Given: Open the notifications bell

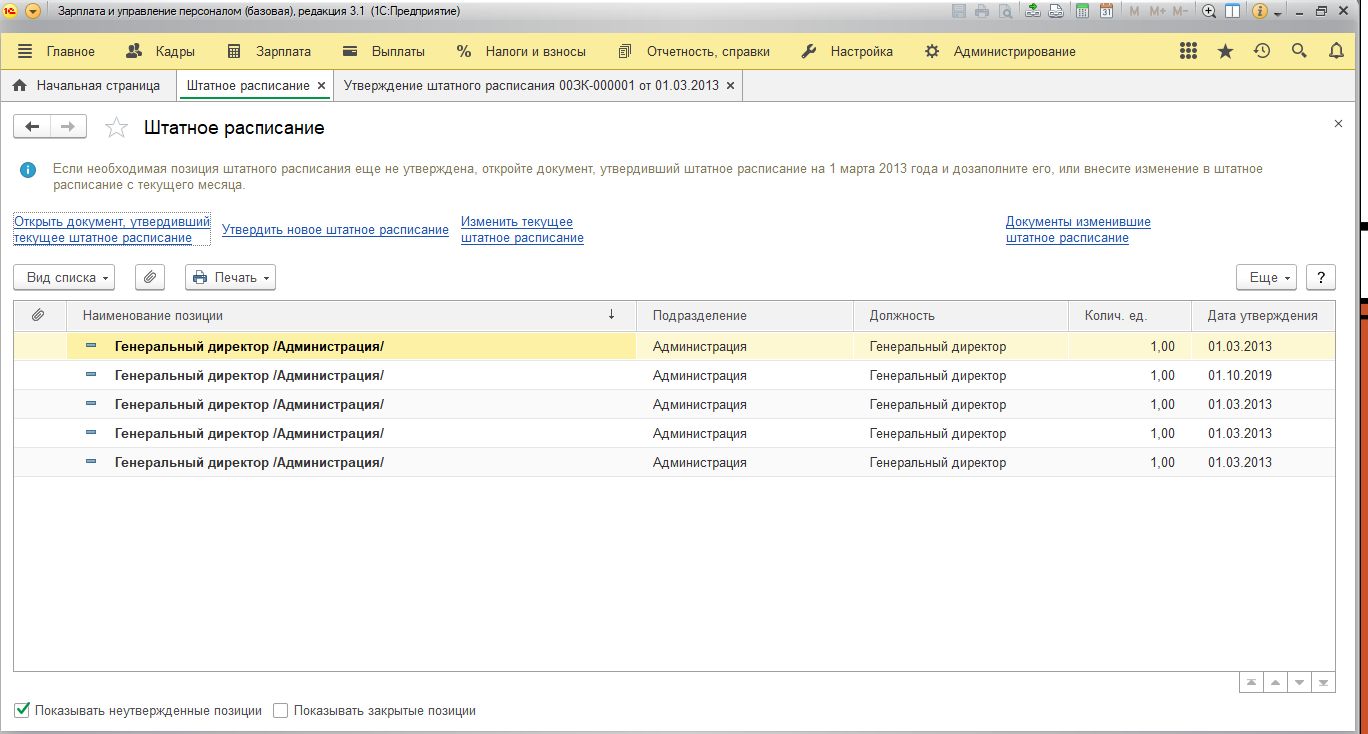Looking at the screenshot, I should coord(1336,51).
